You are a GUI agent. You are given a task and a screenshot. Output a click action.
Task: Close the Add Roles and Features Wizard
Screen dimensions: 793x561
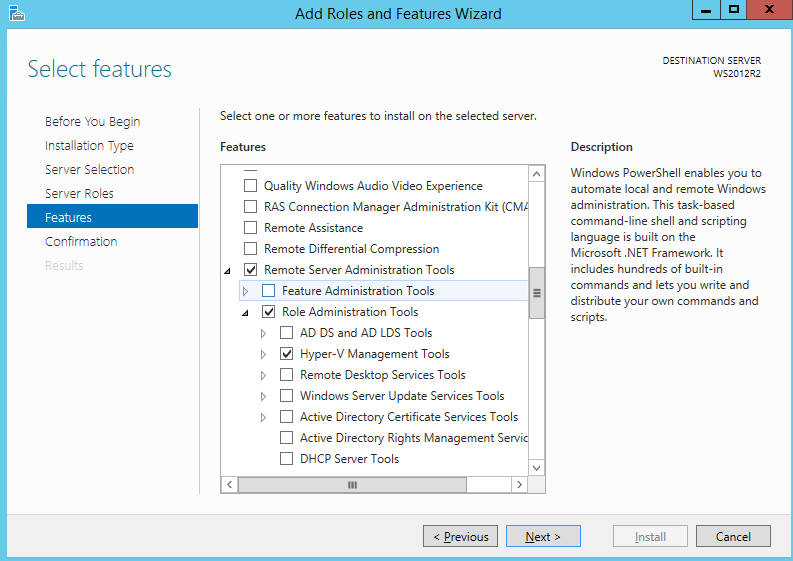769,10
